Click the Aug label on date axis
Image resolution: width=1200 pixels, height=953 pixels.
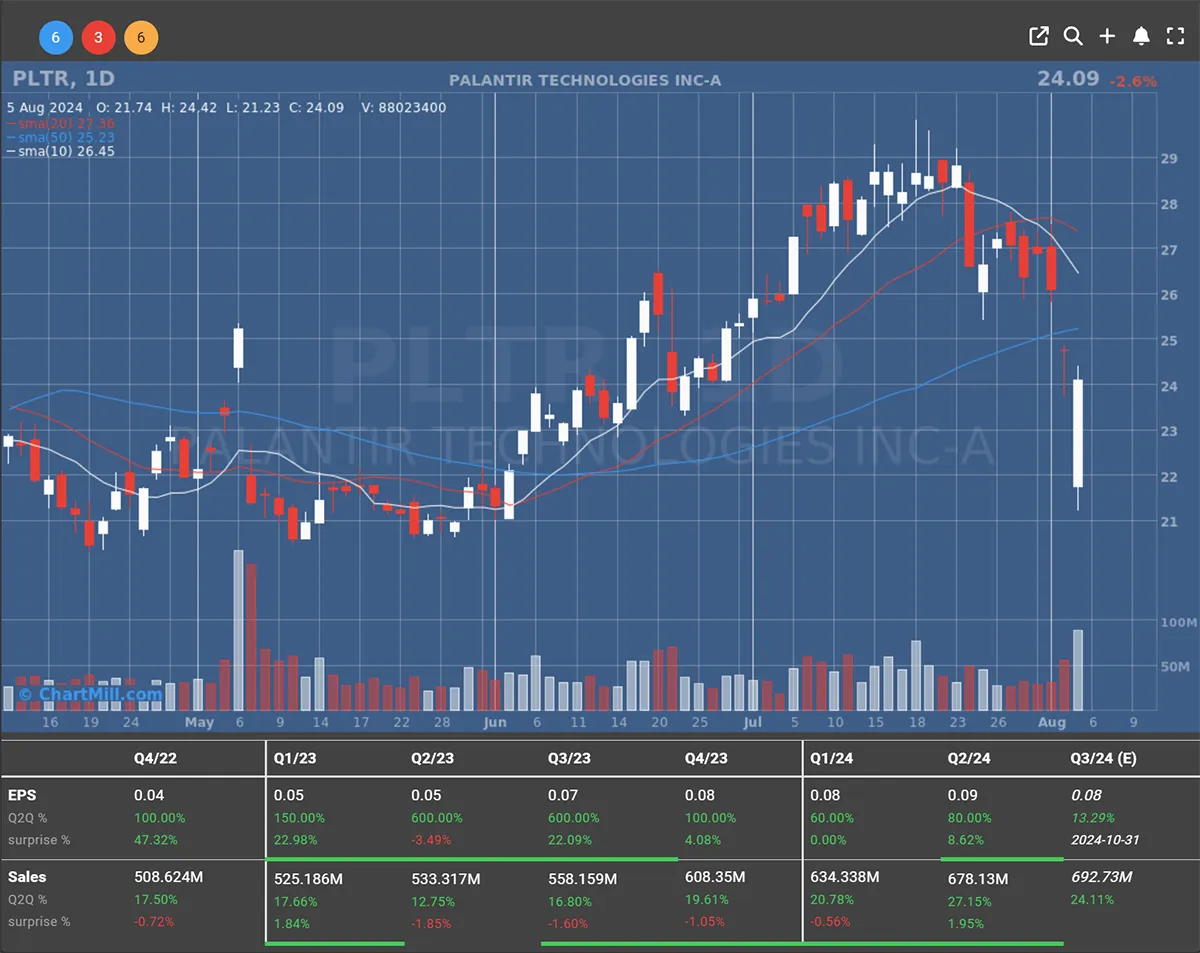pyautogui.click(x=1051, y=722)
